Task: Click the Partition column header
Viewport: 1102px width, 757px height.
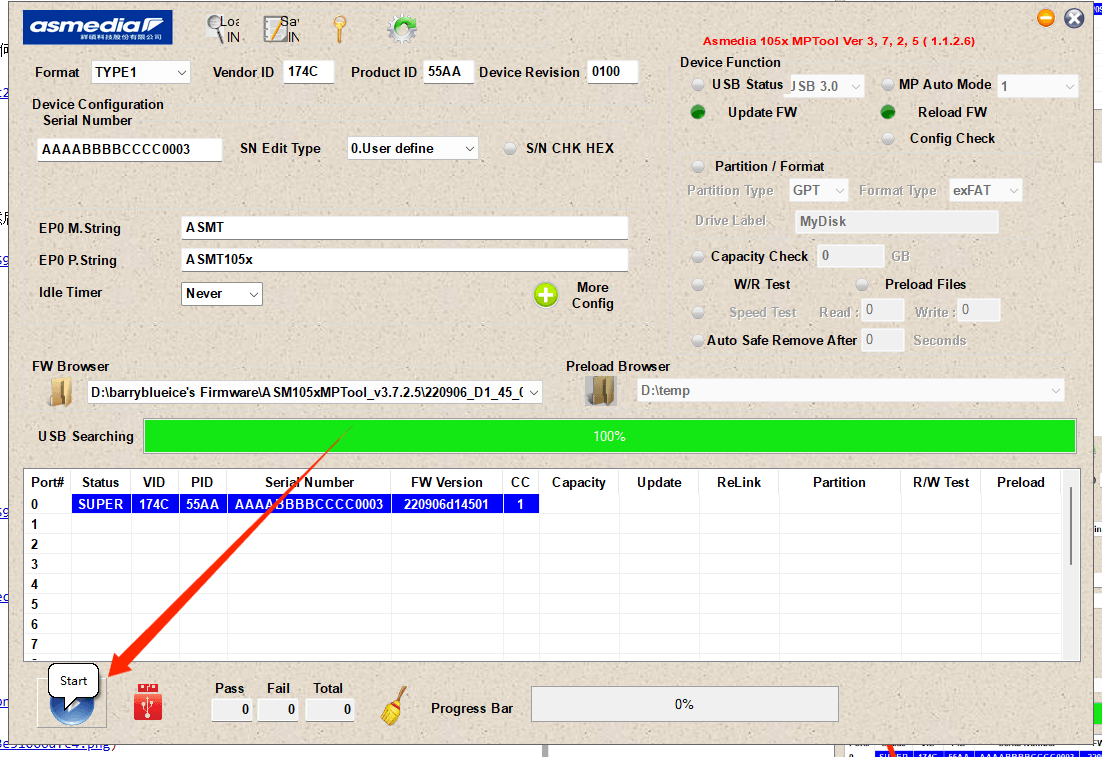Action: coord(839,482)
